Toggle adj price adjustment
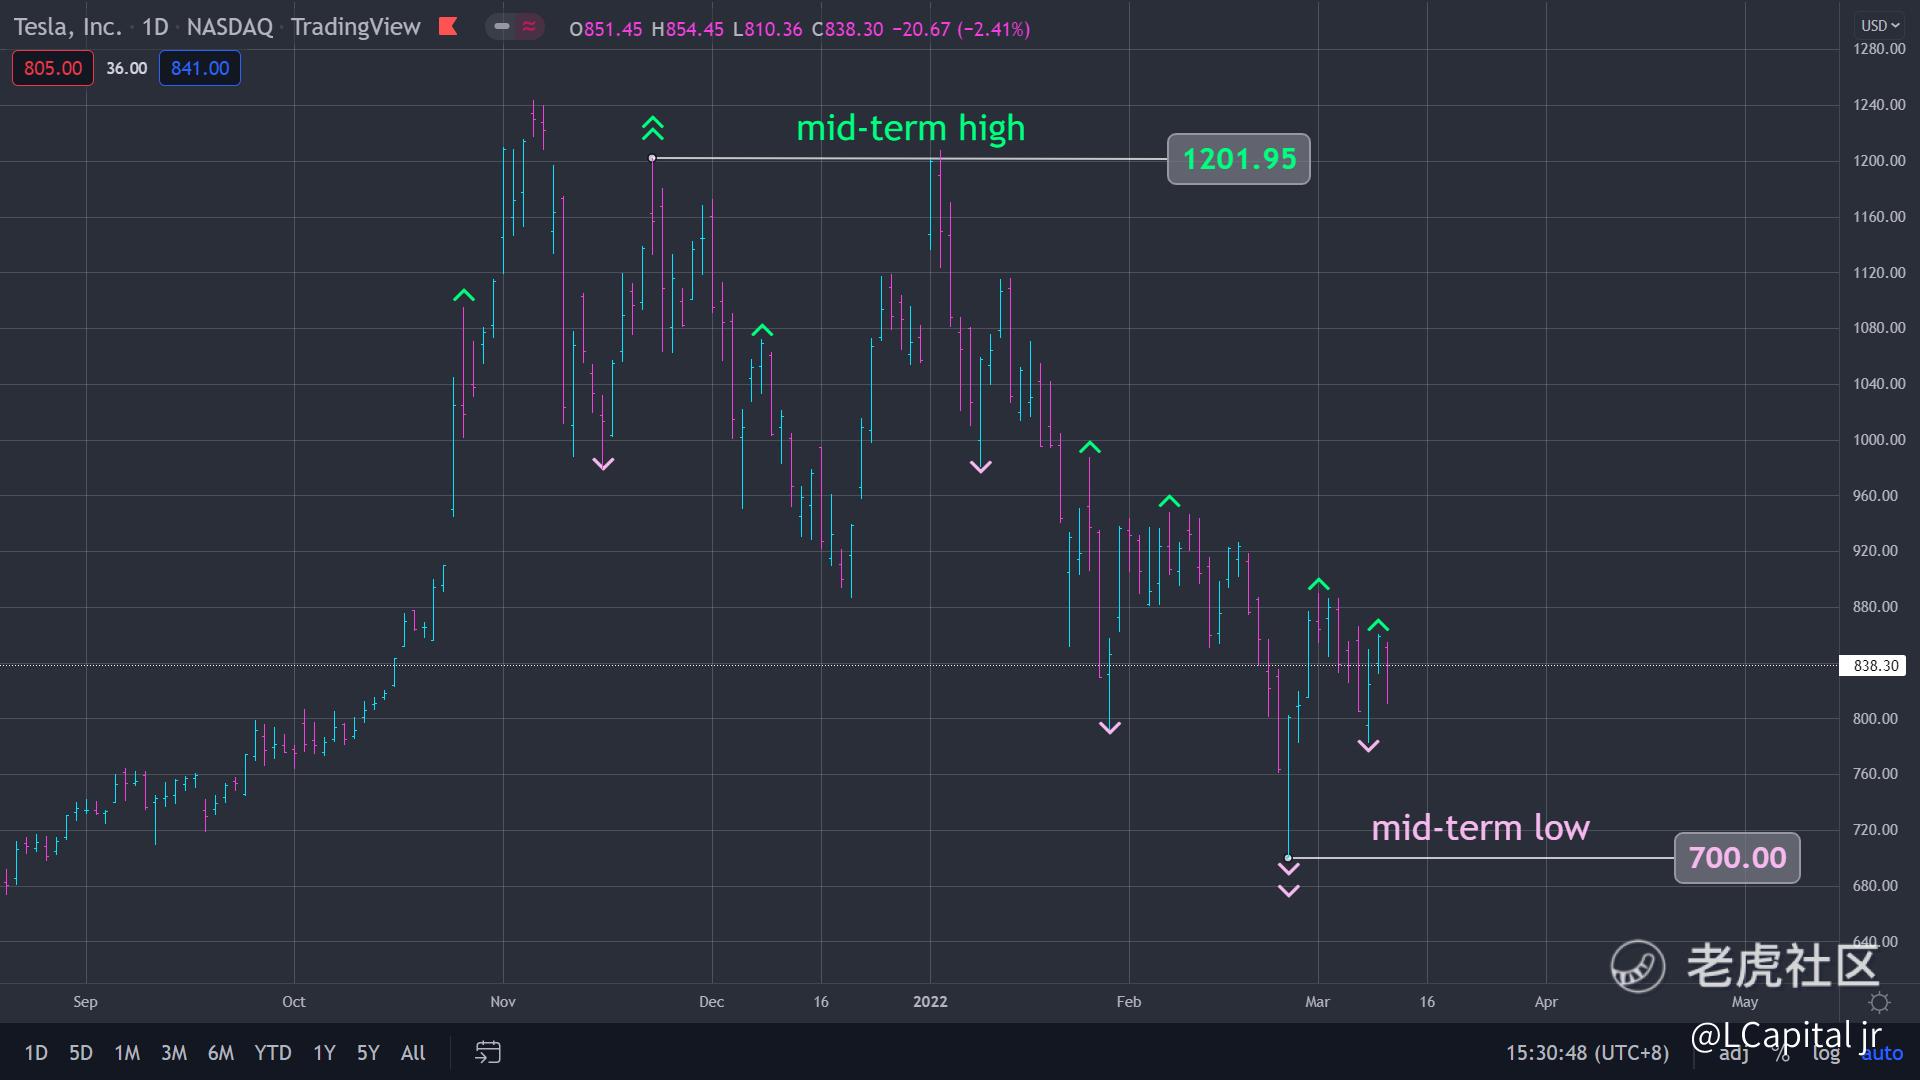Image resolution: width=1920 pixels, height=1080 pixels. [x=1734, y=1053]
